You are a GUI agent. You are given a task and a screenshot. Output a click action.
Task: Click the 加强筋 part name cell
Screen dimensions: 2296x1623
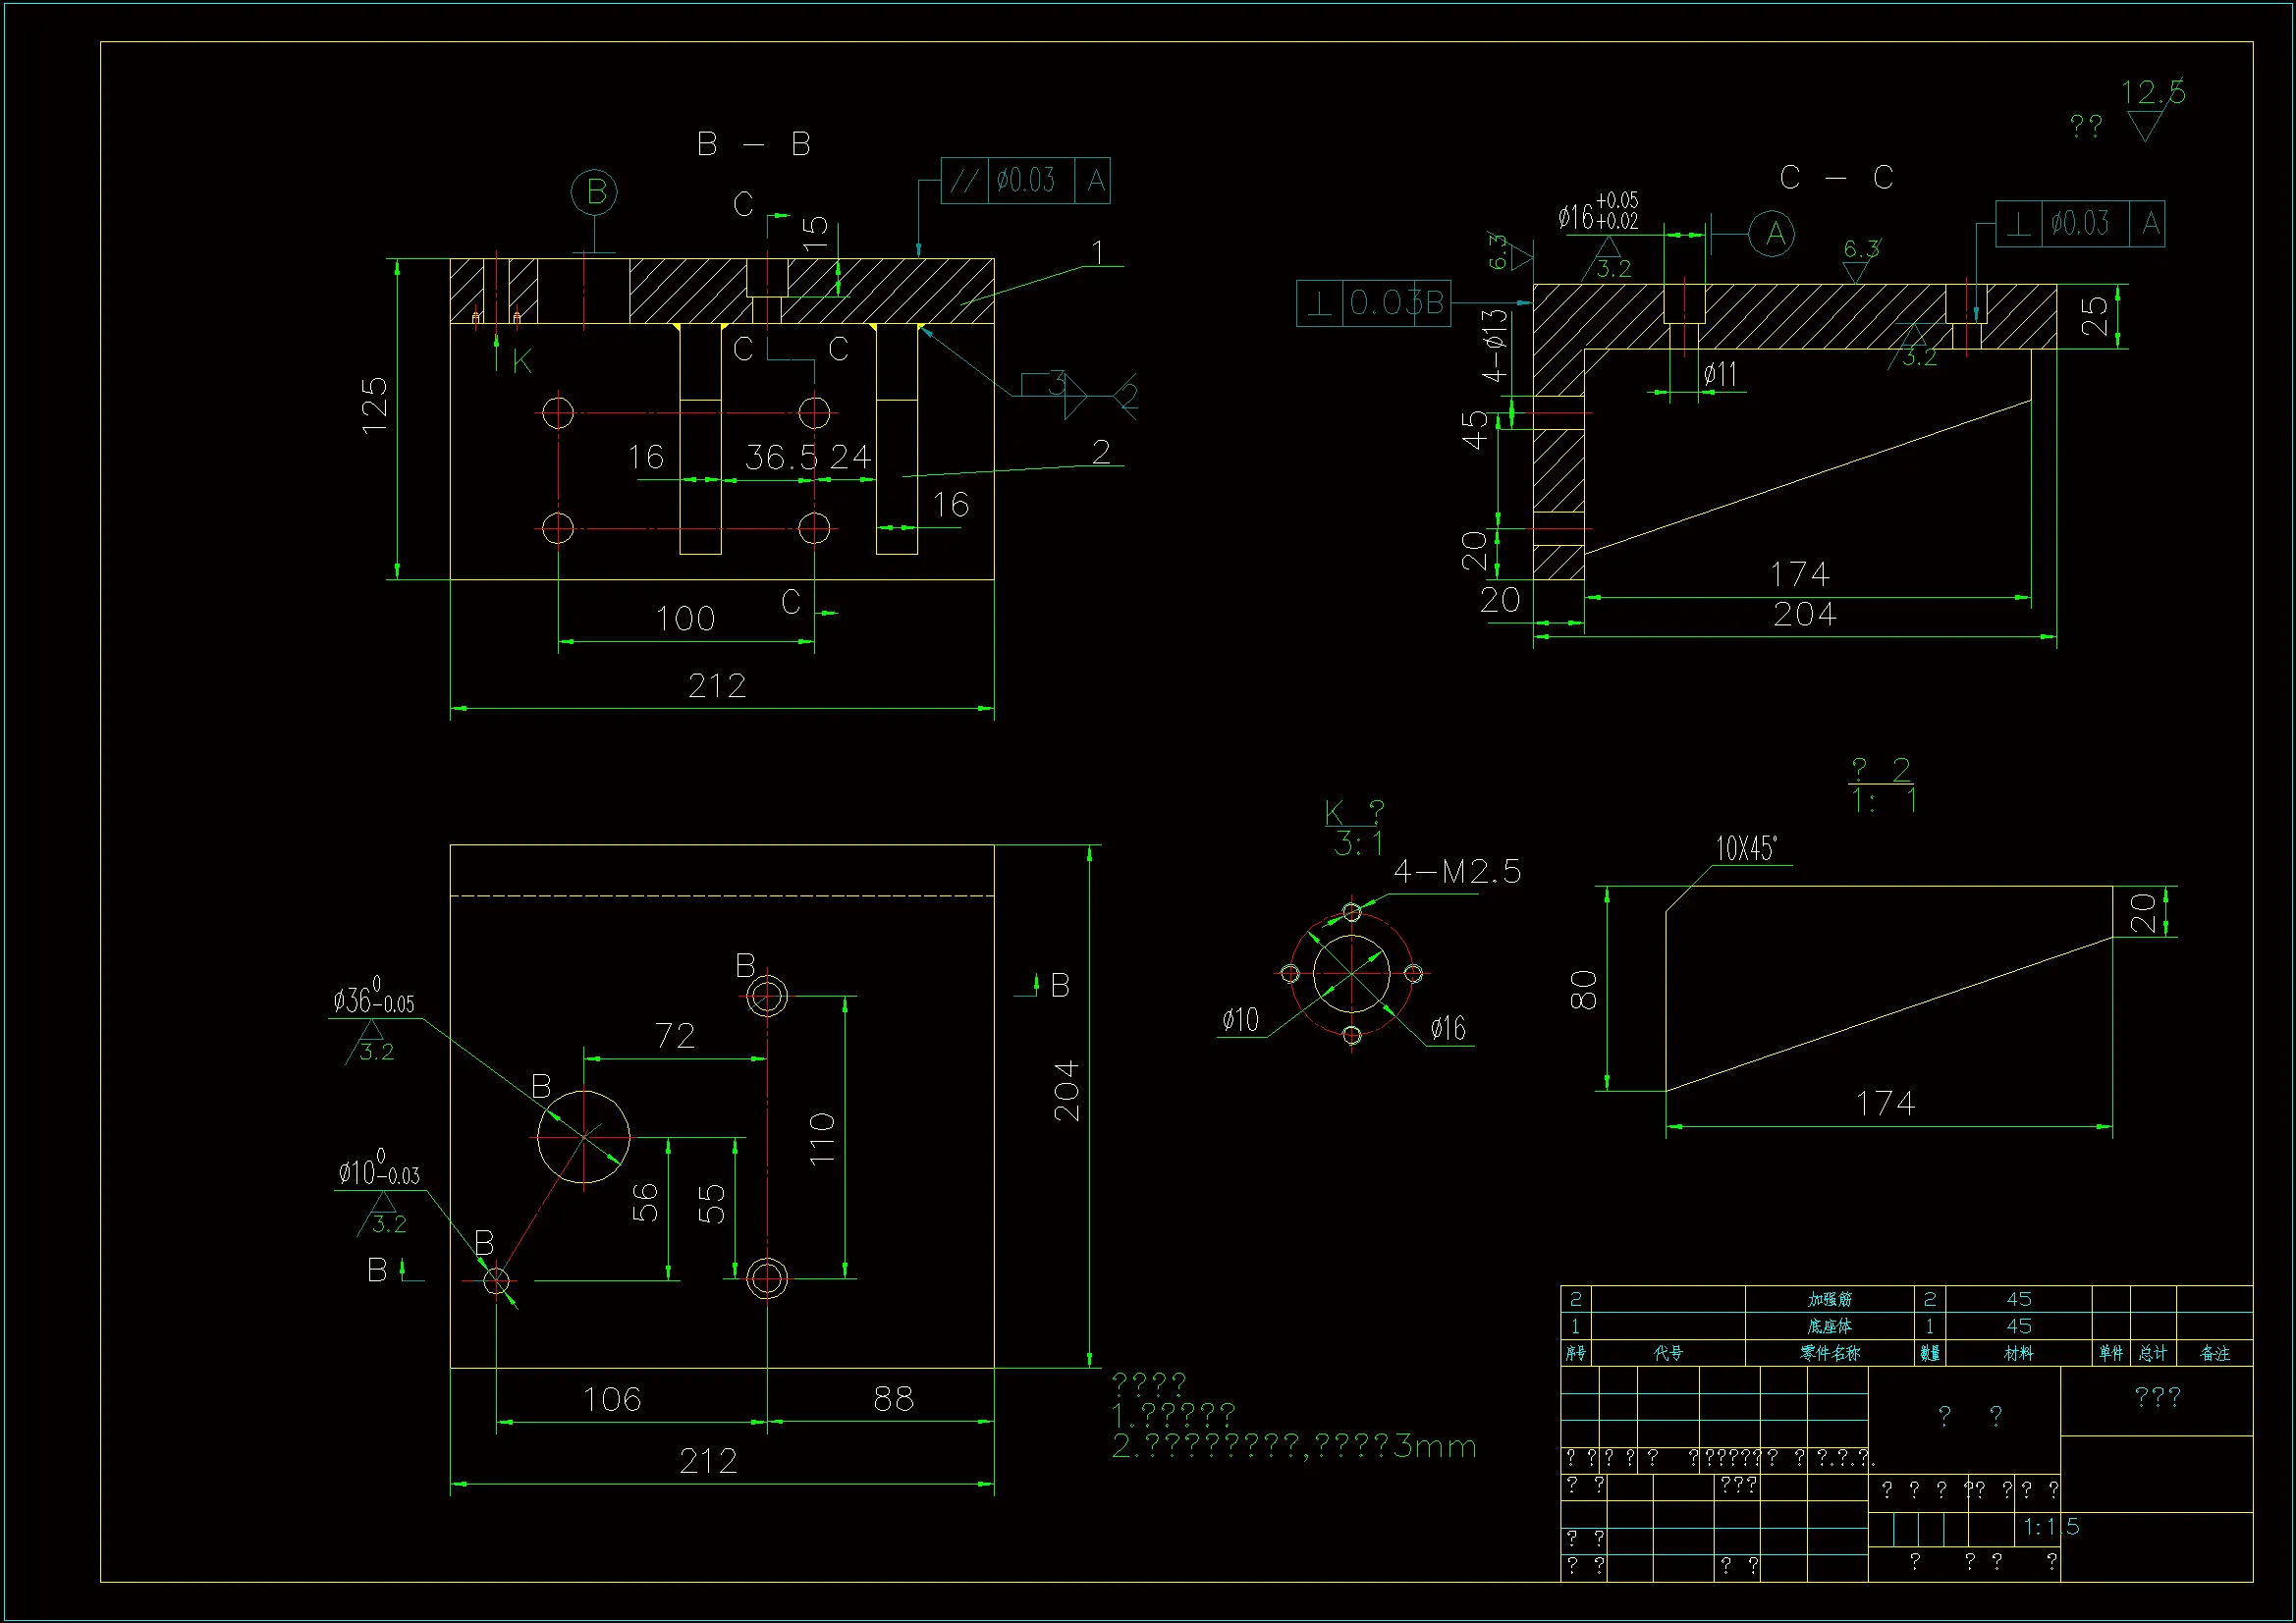click(x=1829, y=1299)
